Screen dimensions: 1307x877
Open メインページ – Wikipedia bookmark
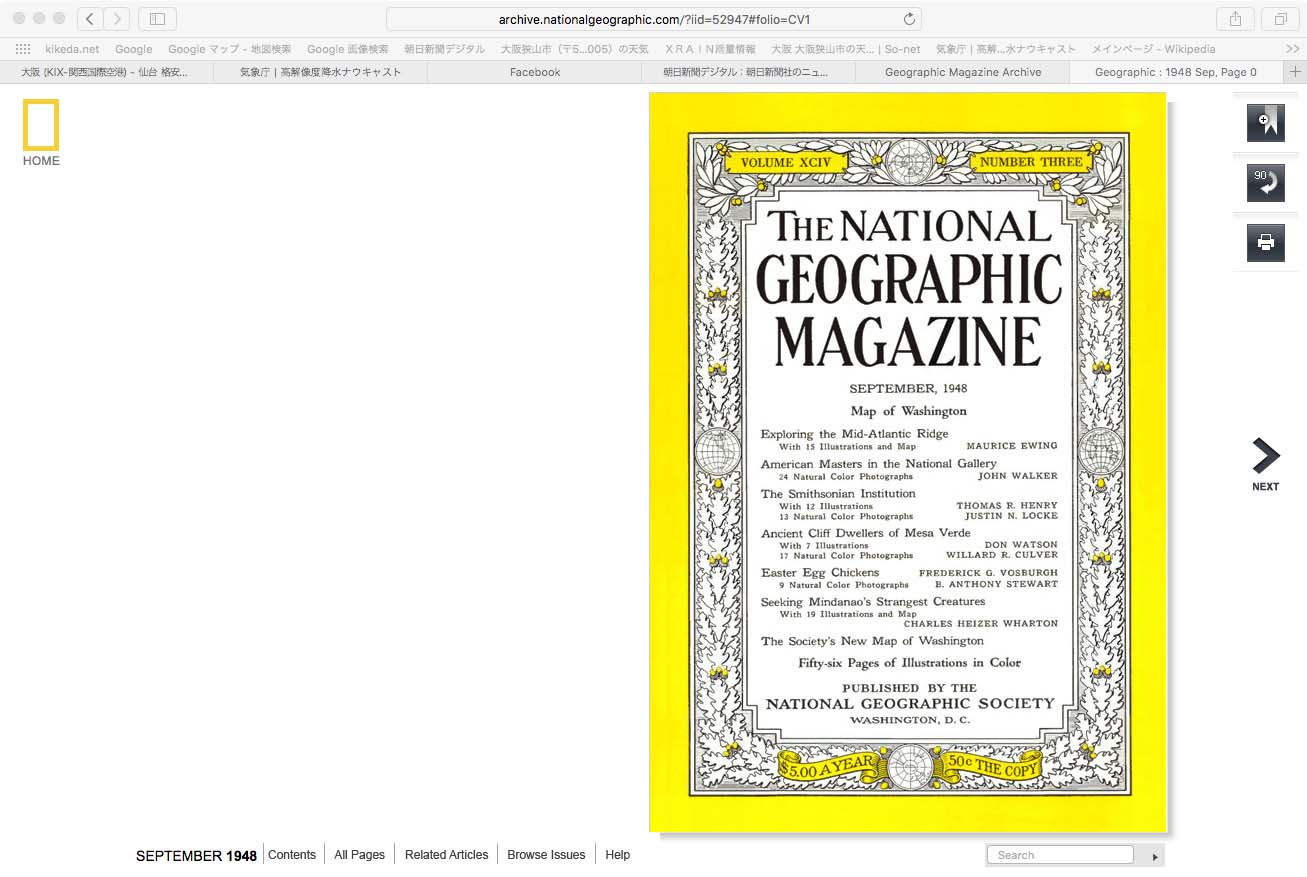[x=1154, y=49]
